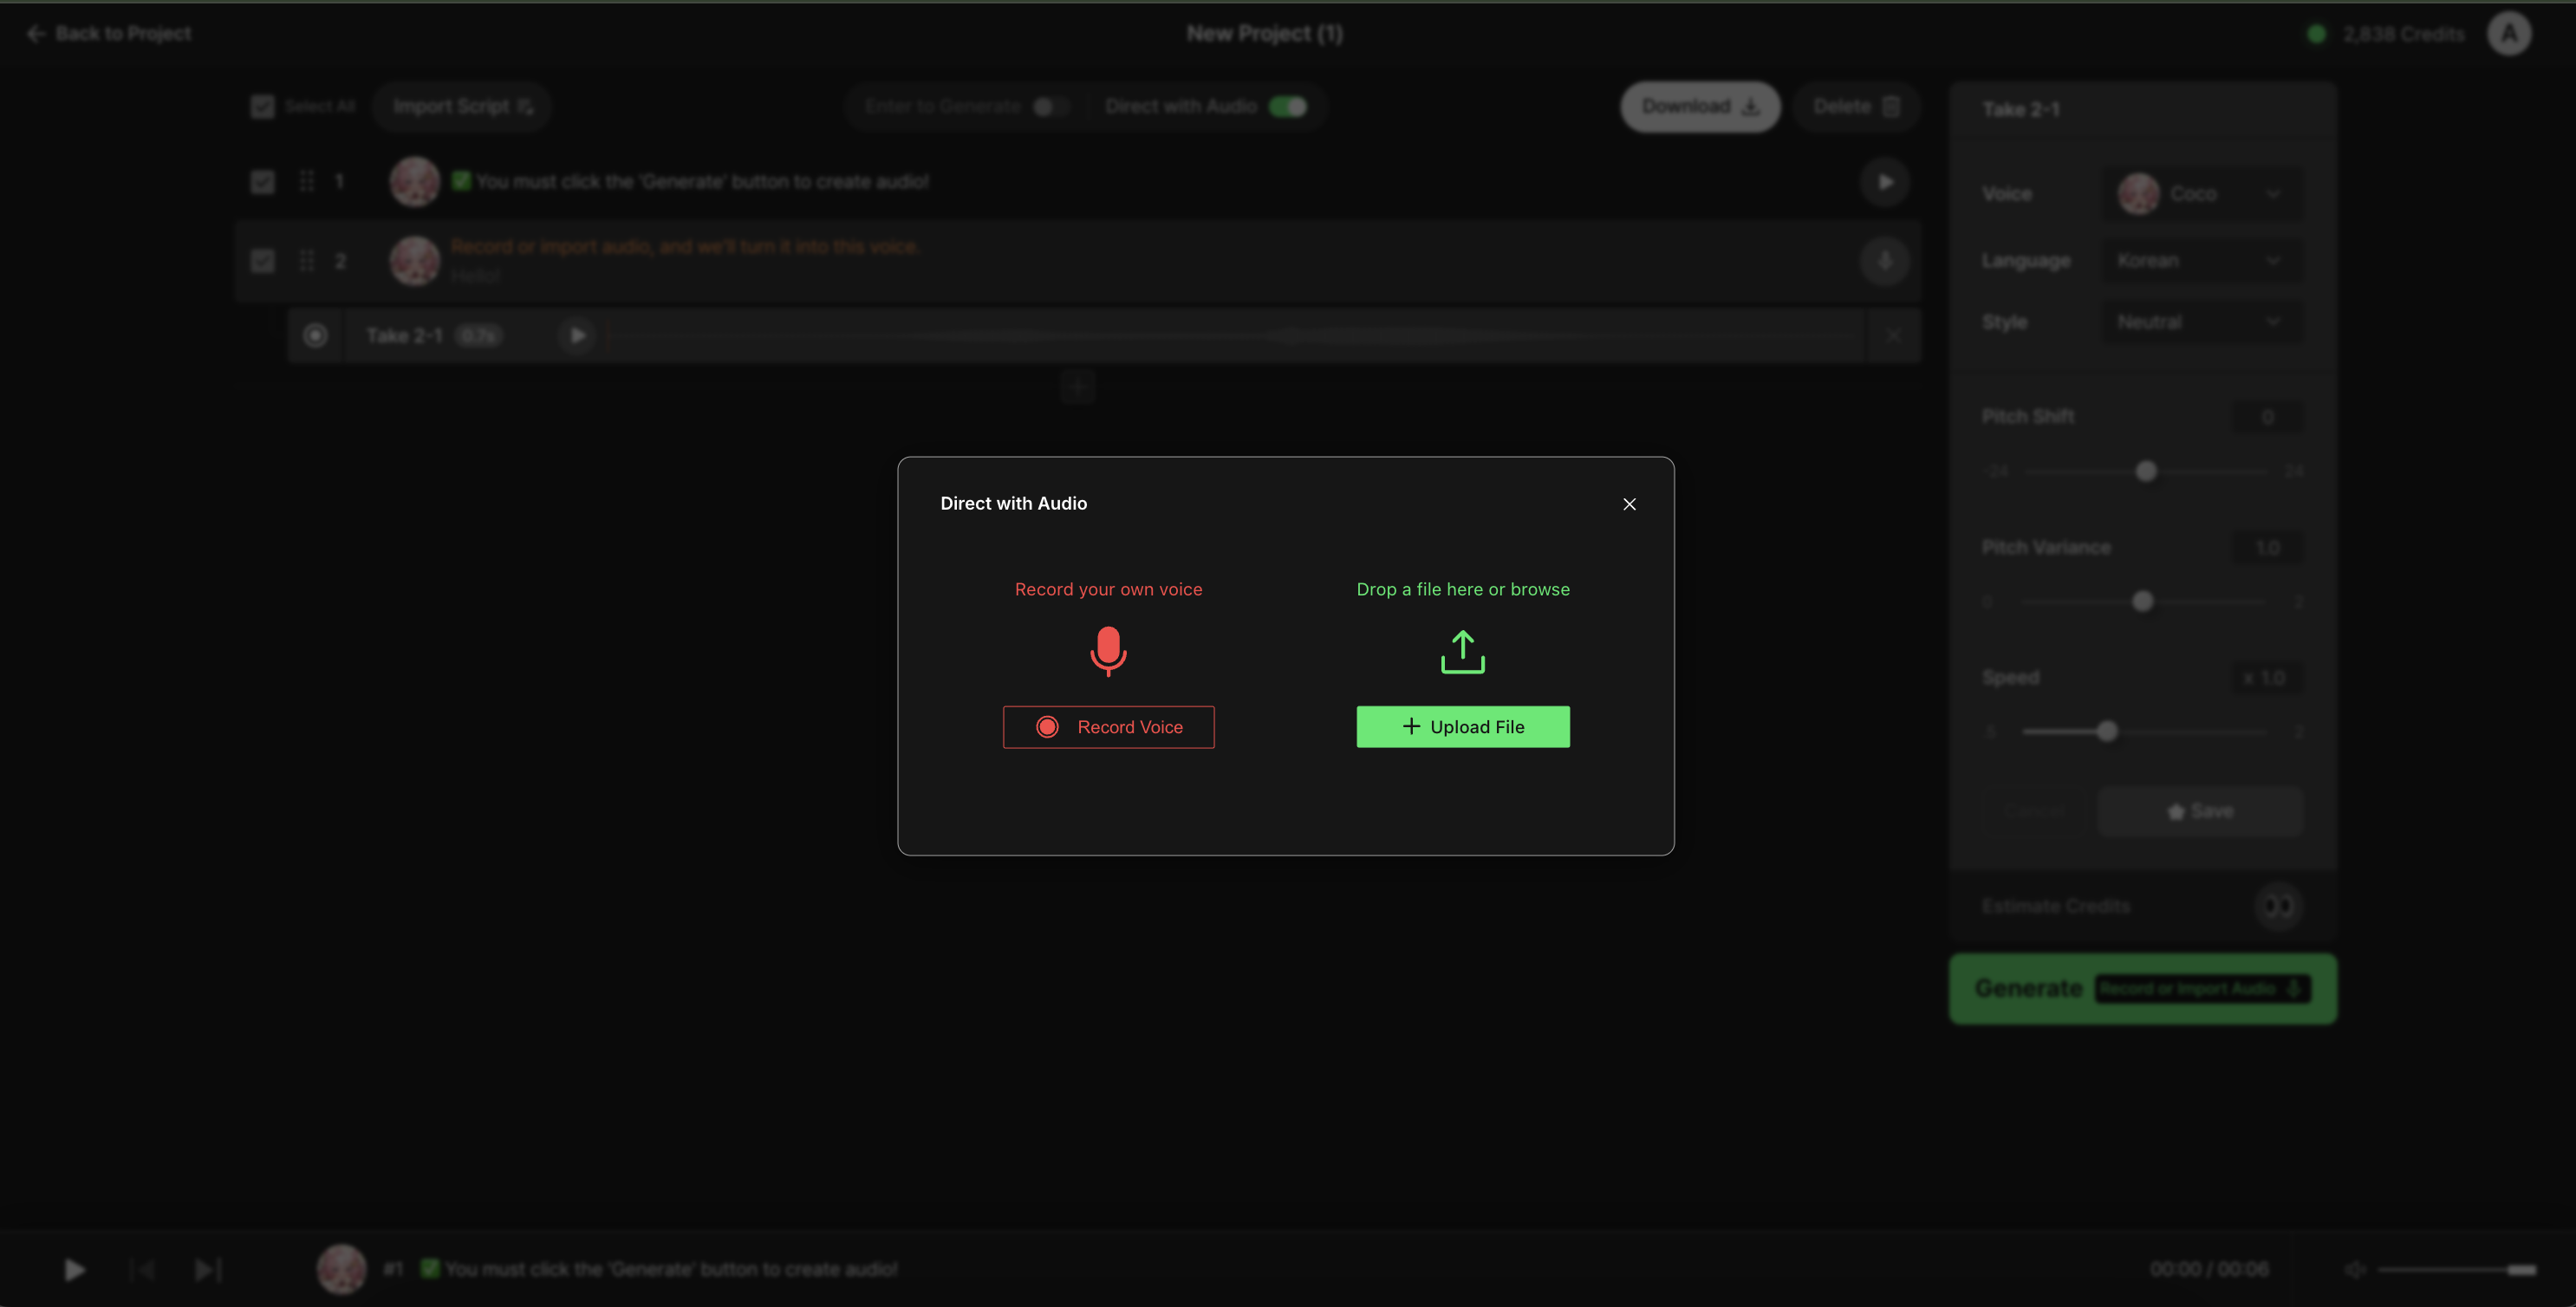Toggle checkbox for line 1
Viewport: 2576px width, 1307px height.
[263, 182]
